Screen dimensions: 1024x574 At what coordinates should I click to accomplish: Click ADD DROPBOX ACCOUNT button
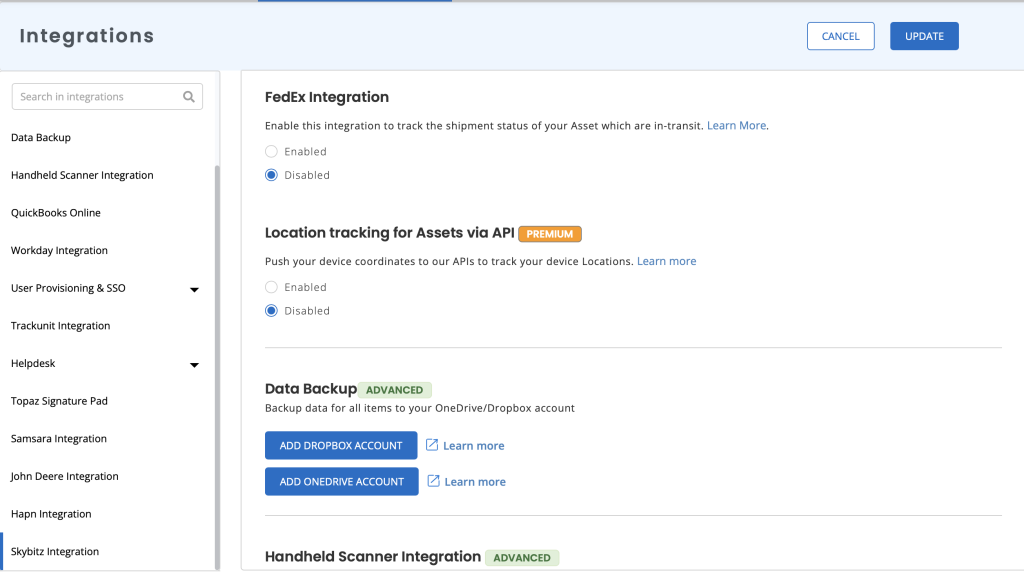(341, 445)
